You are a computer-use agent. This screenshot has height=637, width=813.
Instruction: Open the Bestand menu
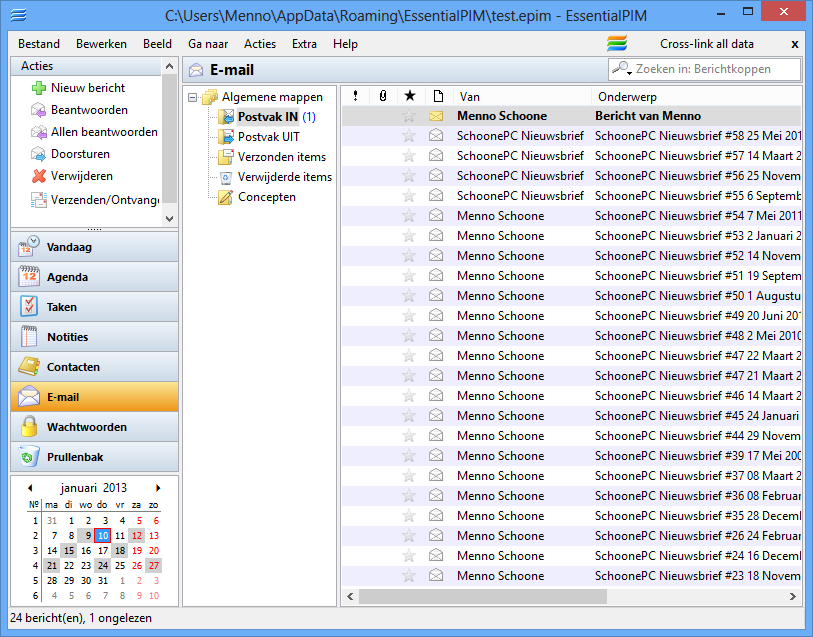pos(39,44)
